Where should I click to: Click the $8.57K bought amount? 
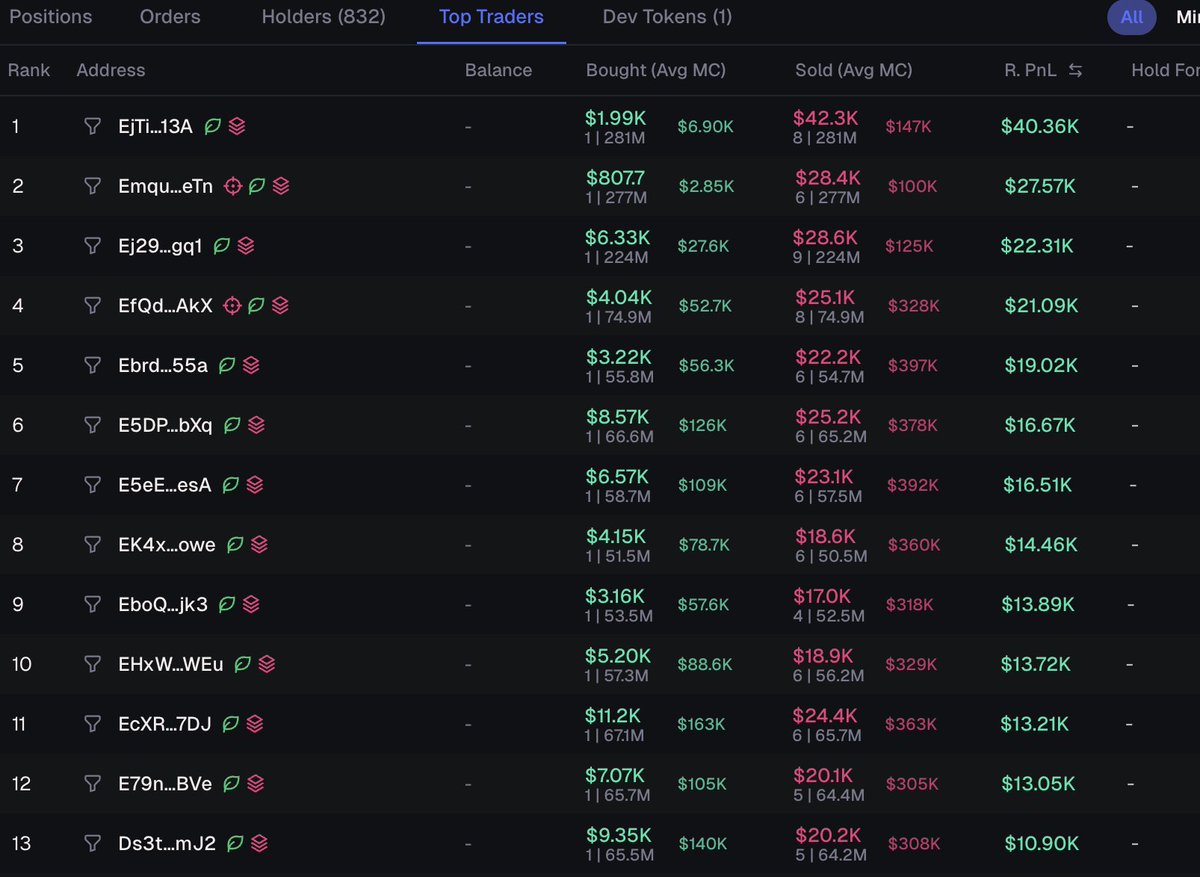pyautogui.click(x=617, y=417)
